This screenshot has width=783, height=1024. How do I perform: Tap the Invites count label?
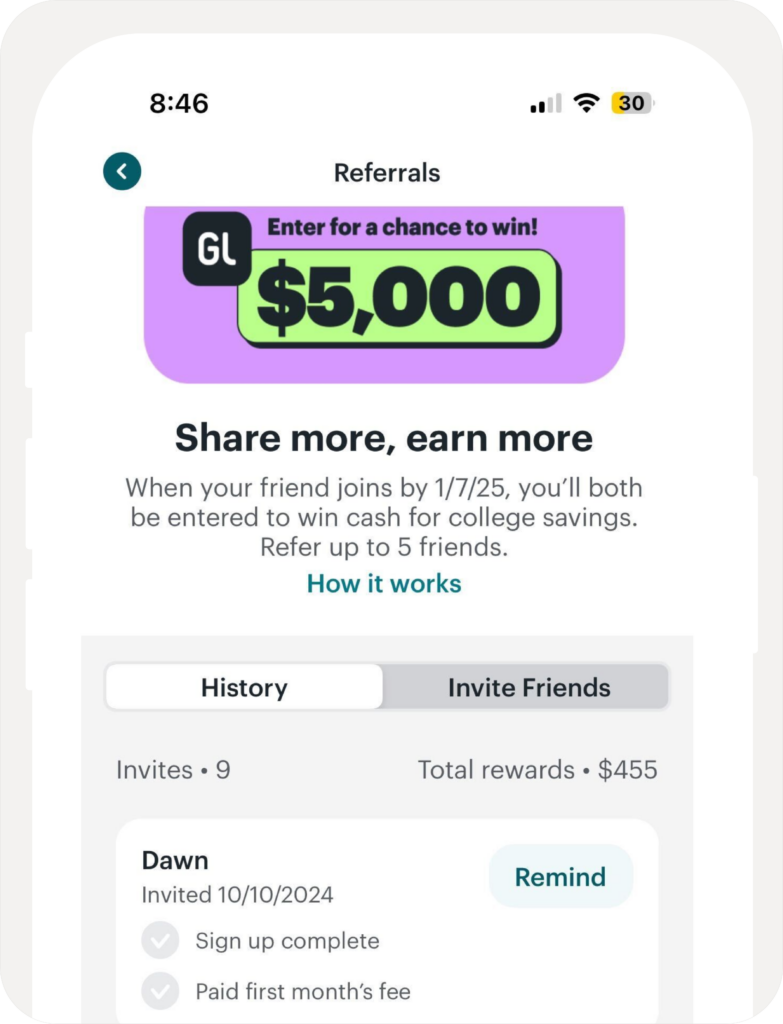point(173,770)
